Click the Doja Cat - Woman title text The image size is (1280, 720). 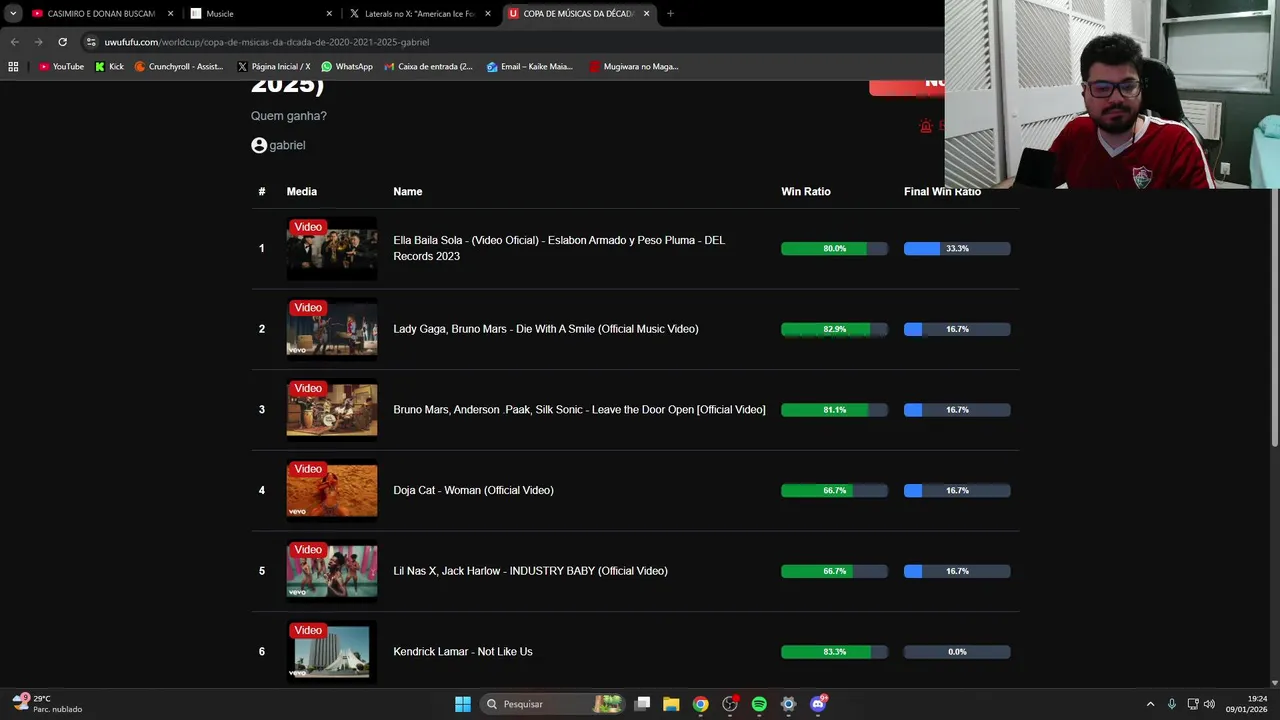tap(473, 490)
